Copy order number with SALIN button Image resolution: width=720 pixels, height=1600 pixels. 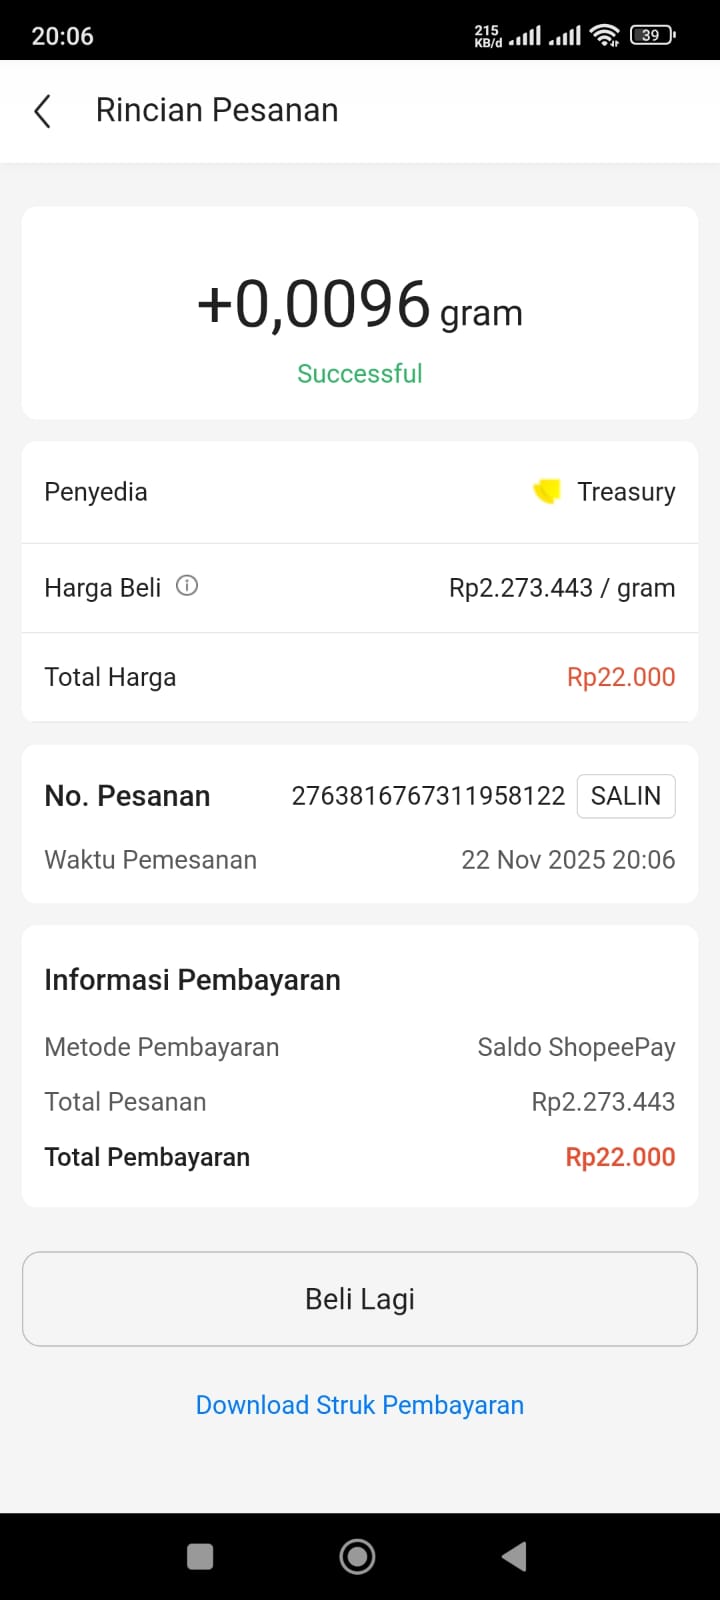(625, 796)
